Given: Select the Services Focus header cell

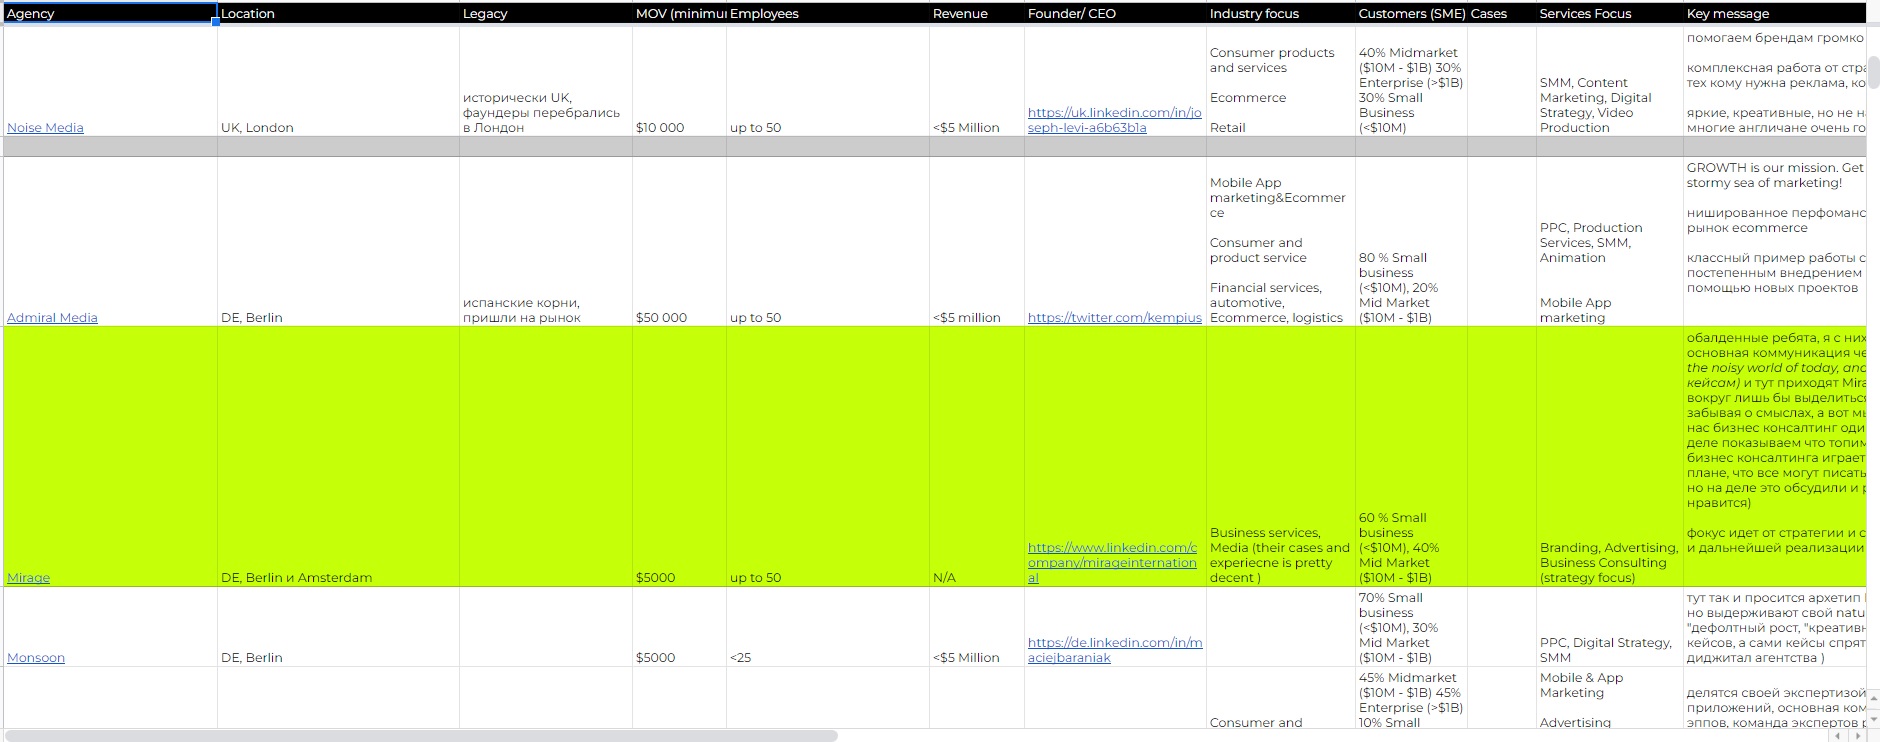Looking at the screenshot, I should pos(1610,14).
